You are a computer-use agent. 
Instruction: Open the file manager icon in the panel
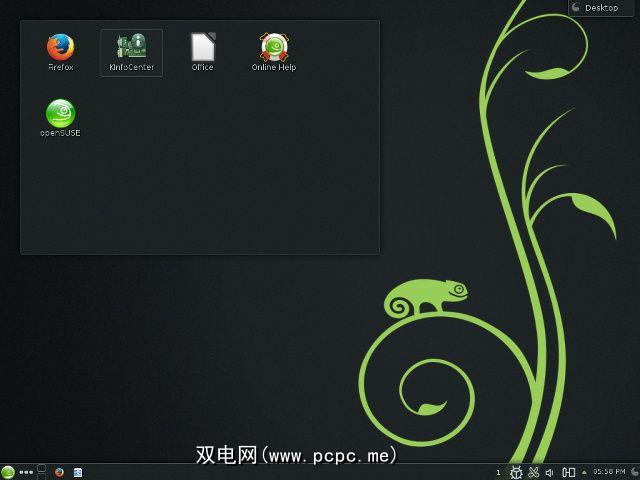(78, 473)
